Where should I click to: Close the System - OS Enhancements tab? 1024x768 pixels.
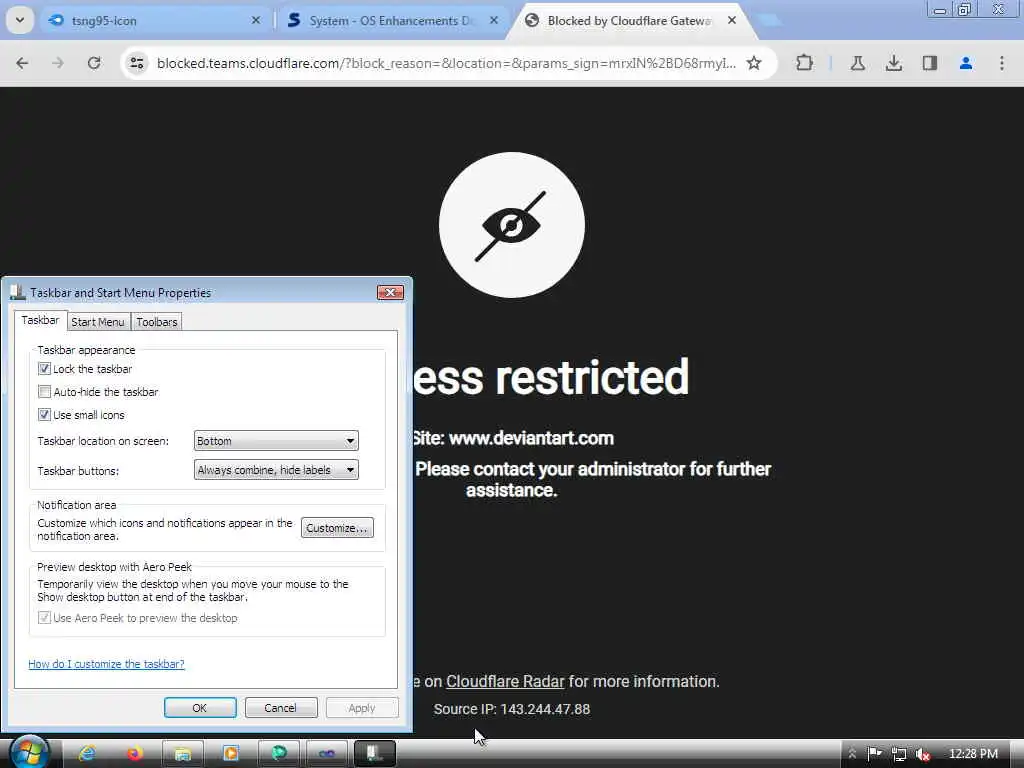[x=494, y=20]
